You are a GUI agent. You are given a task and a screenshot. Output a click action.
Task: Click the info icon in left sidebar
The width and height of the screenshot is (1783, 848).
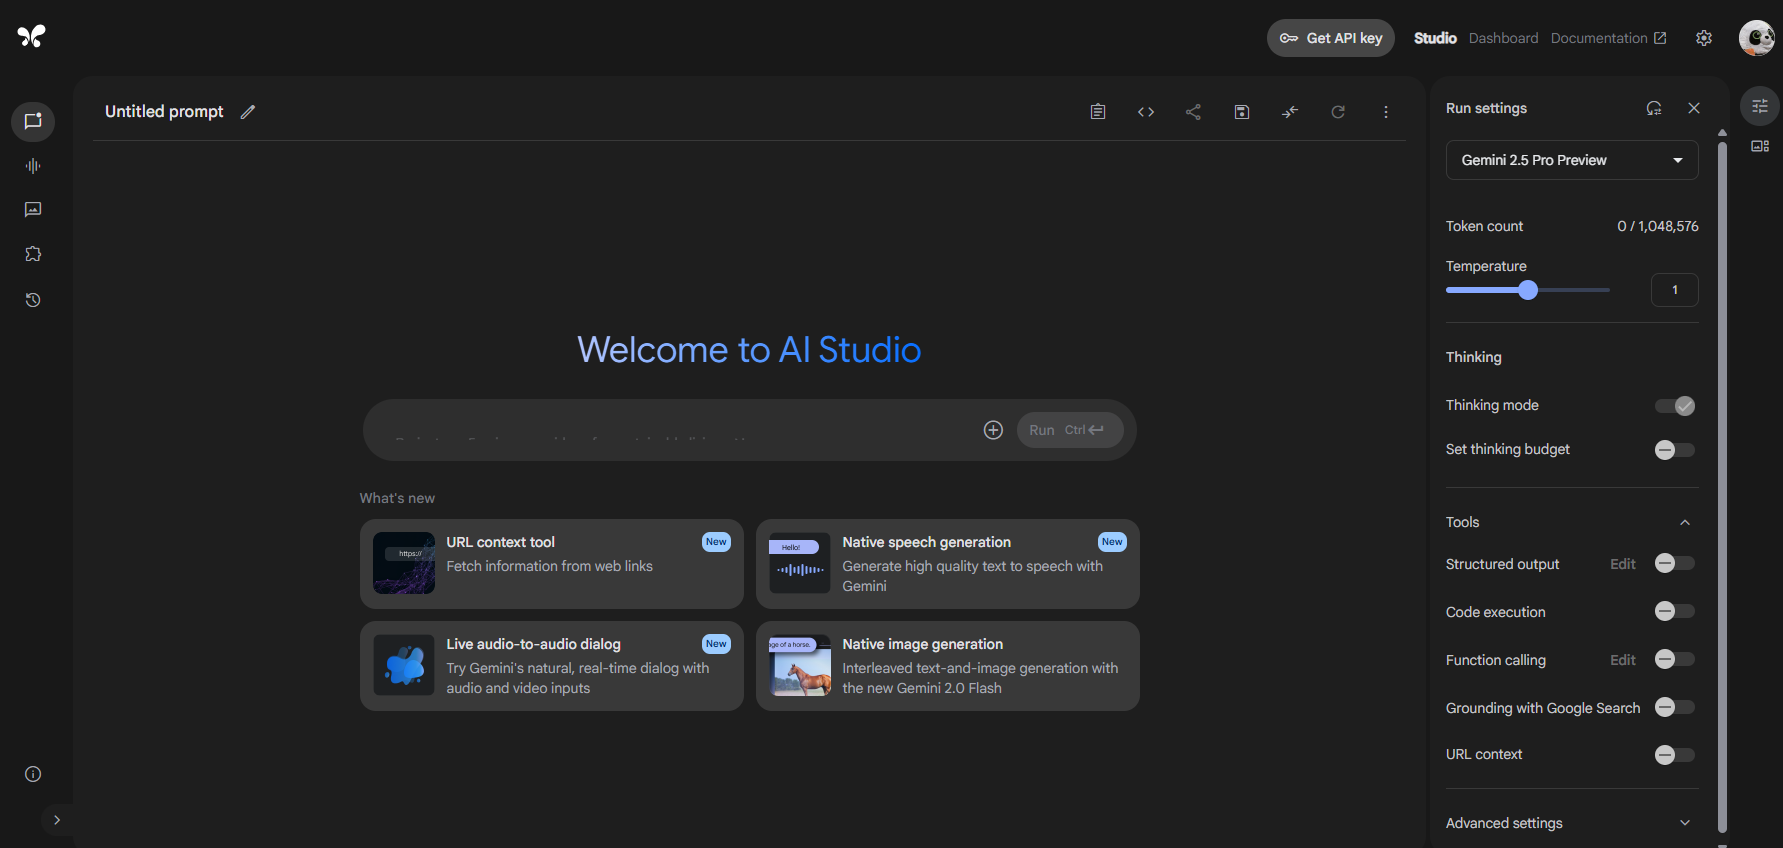(33, 774)
